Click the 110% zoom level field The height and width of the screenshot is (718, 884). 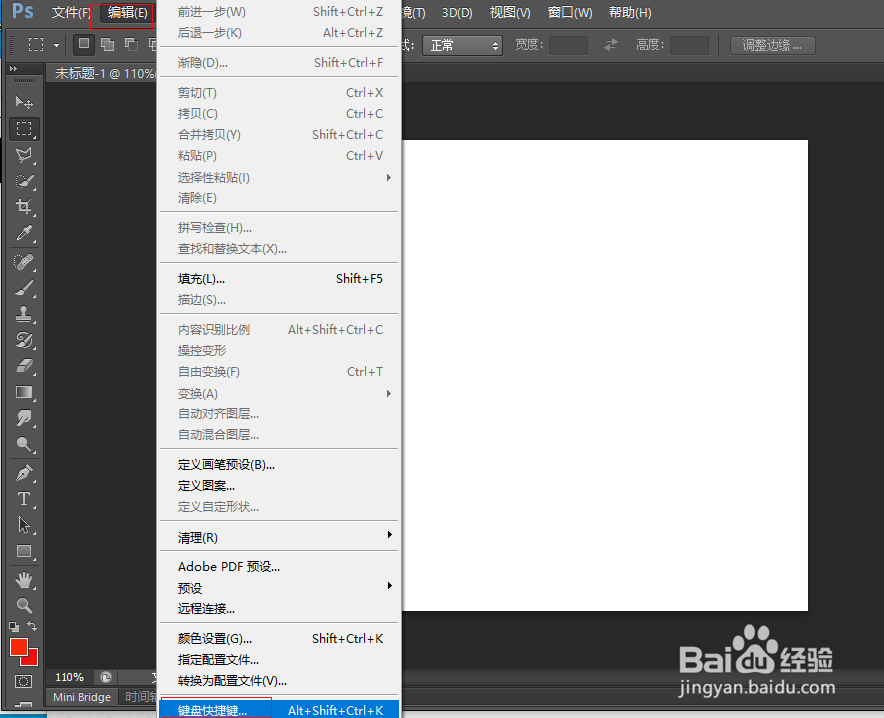(x=68, y=677)
